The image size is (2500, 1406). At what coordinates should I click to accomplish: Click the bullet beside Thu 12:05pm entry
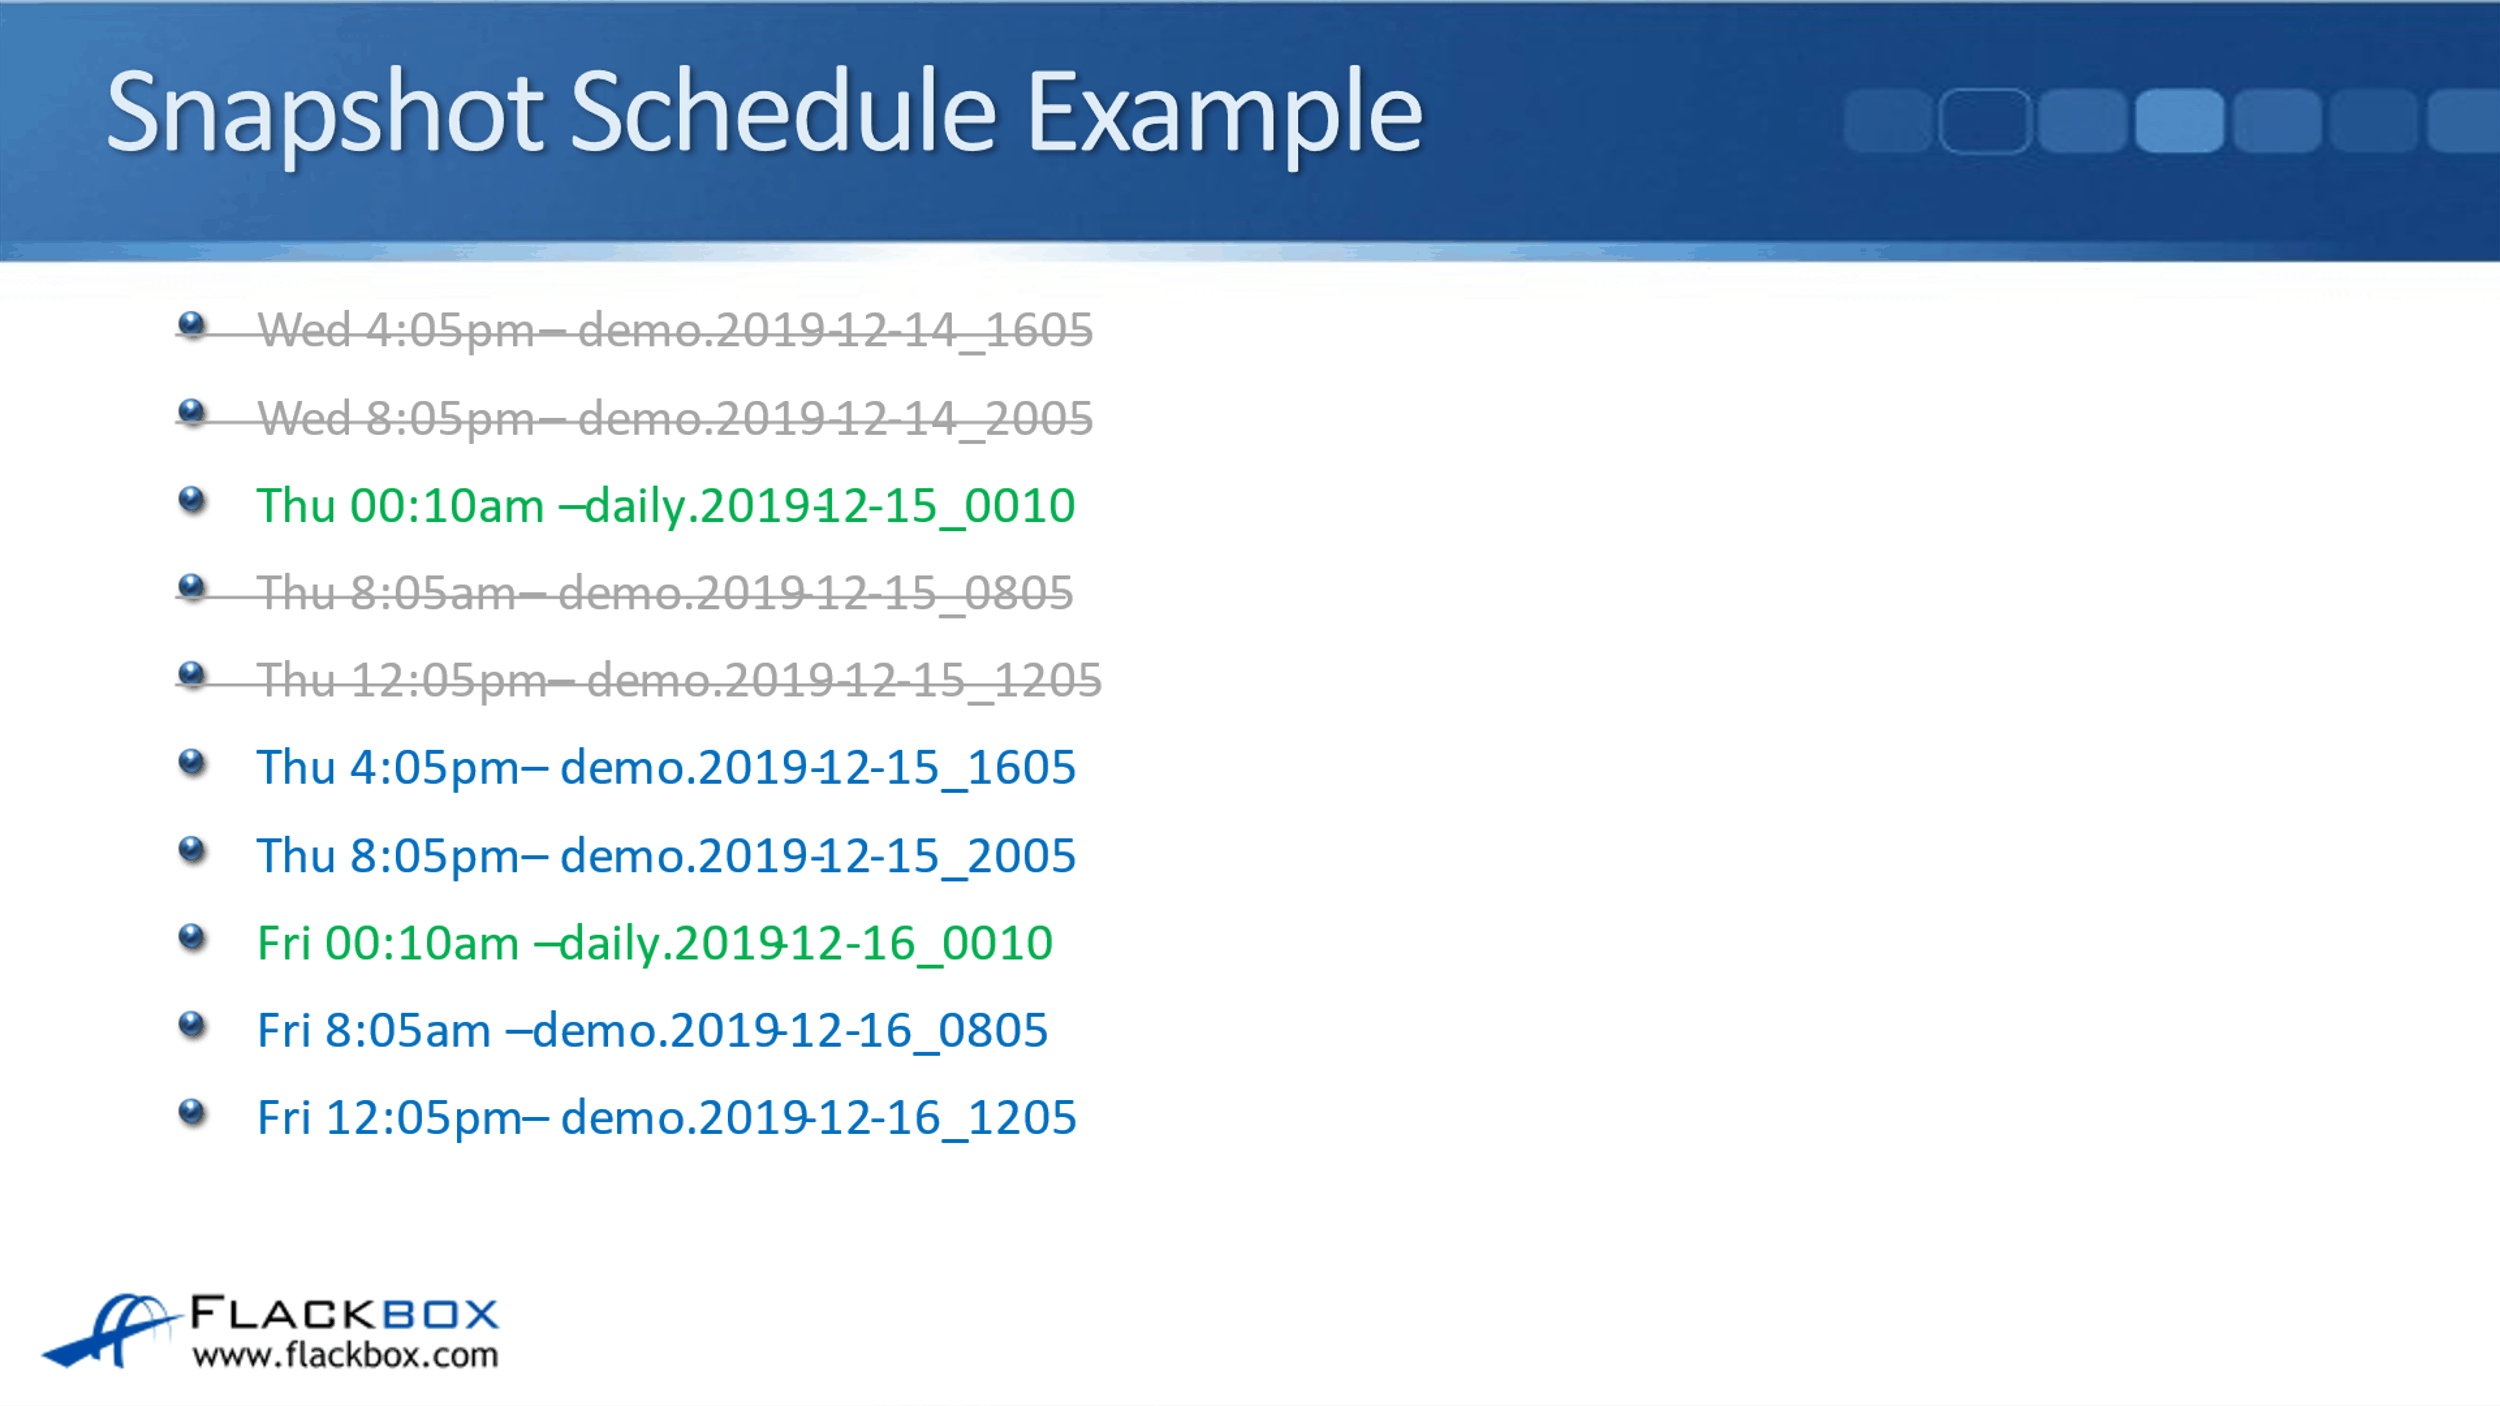pyautogui.click(x=191, y=675)
